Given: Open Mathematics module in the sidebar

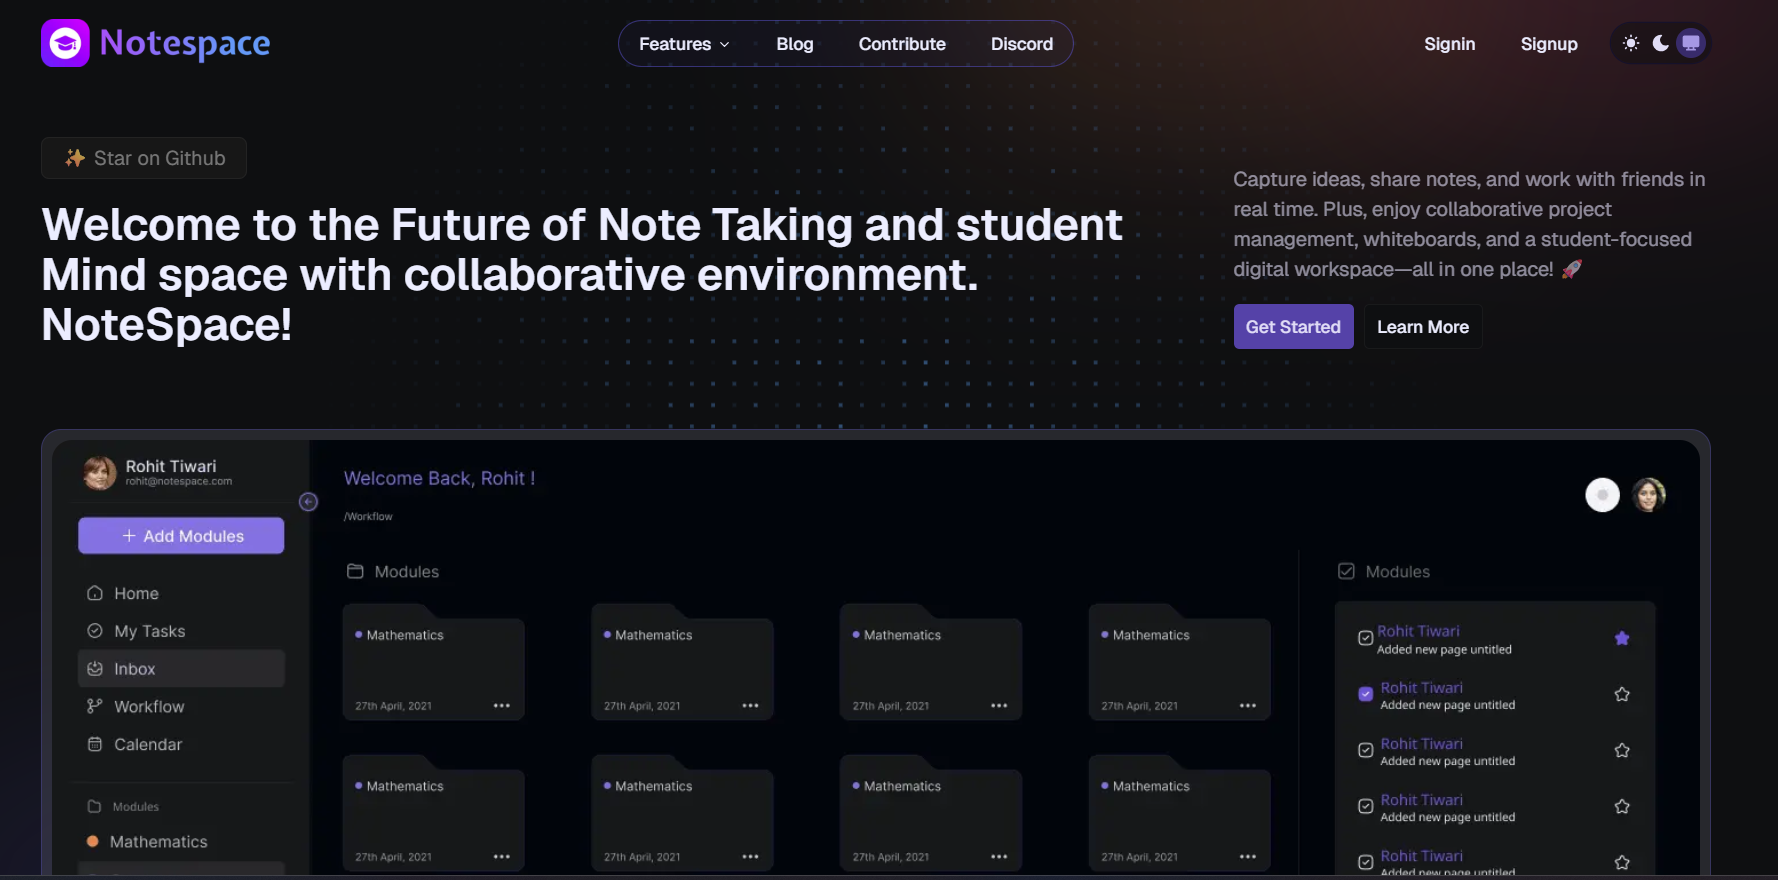Looking at the screenshot, I should pyautogui.click(x=158, y=842).
